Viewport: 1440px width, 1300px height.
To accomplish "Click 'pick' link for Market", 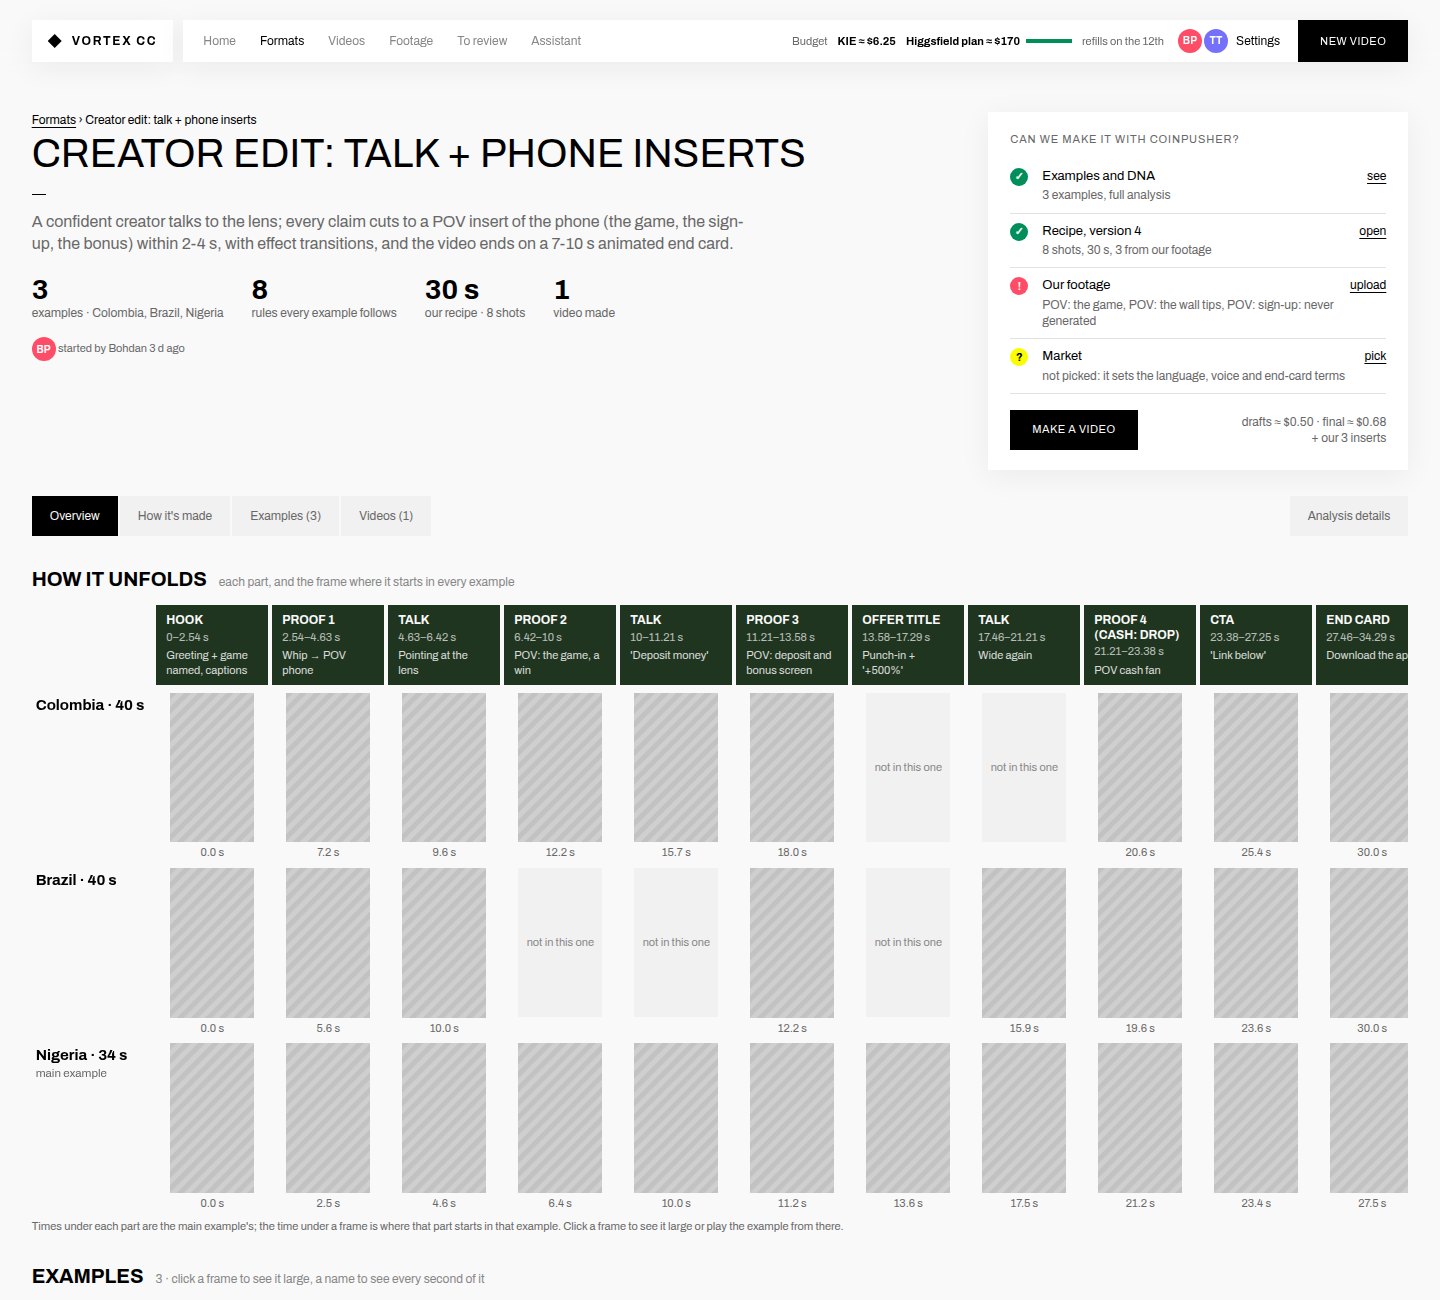I will (x=1376, y=356).
